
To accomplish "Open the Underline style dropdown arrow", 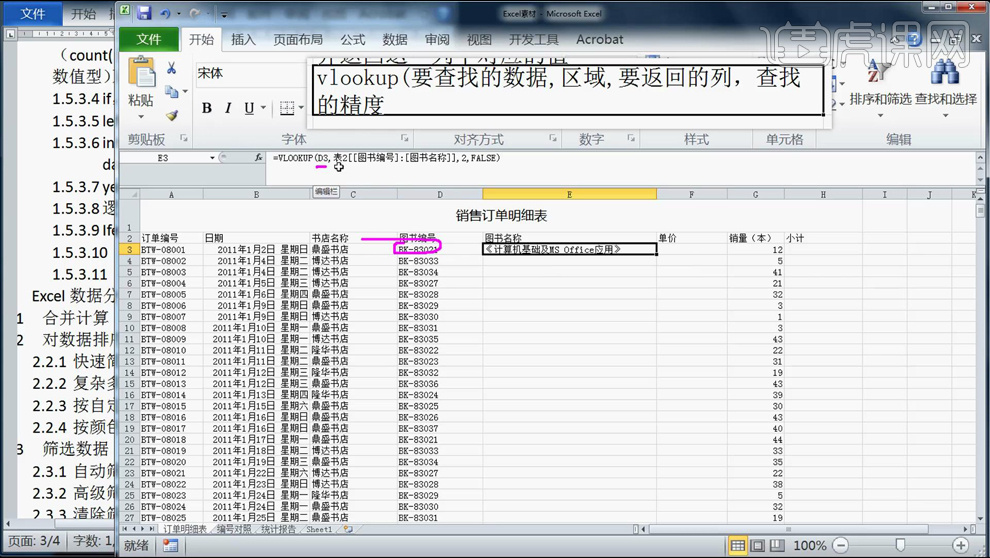I will click(263, 108).
